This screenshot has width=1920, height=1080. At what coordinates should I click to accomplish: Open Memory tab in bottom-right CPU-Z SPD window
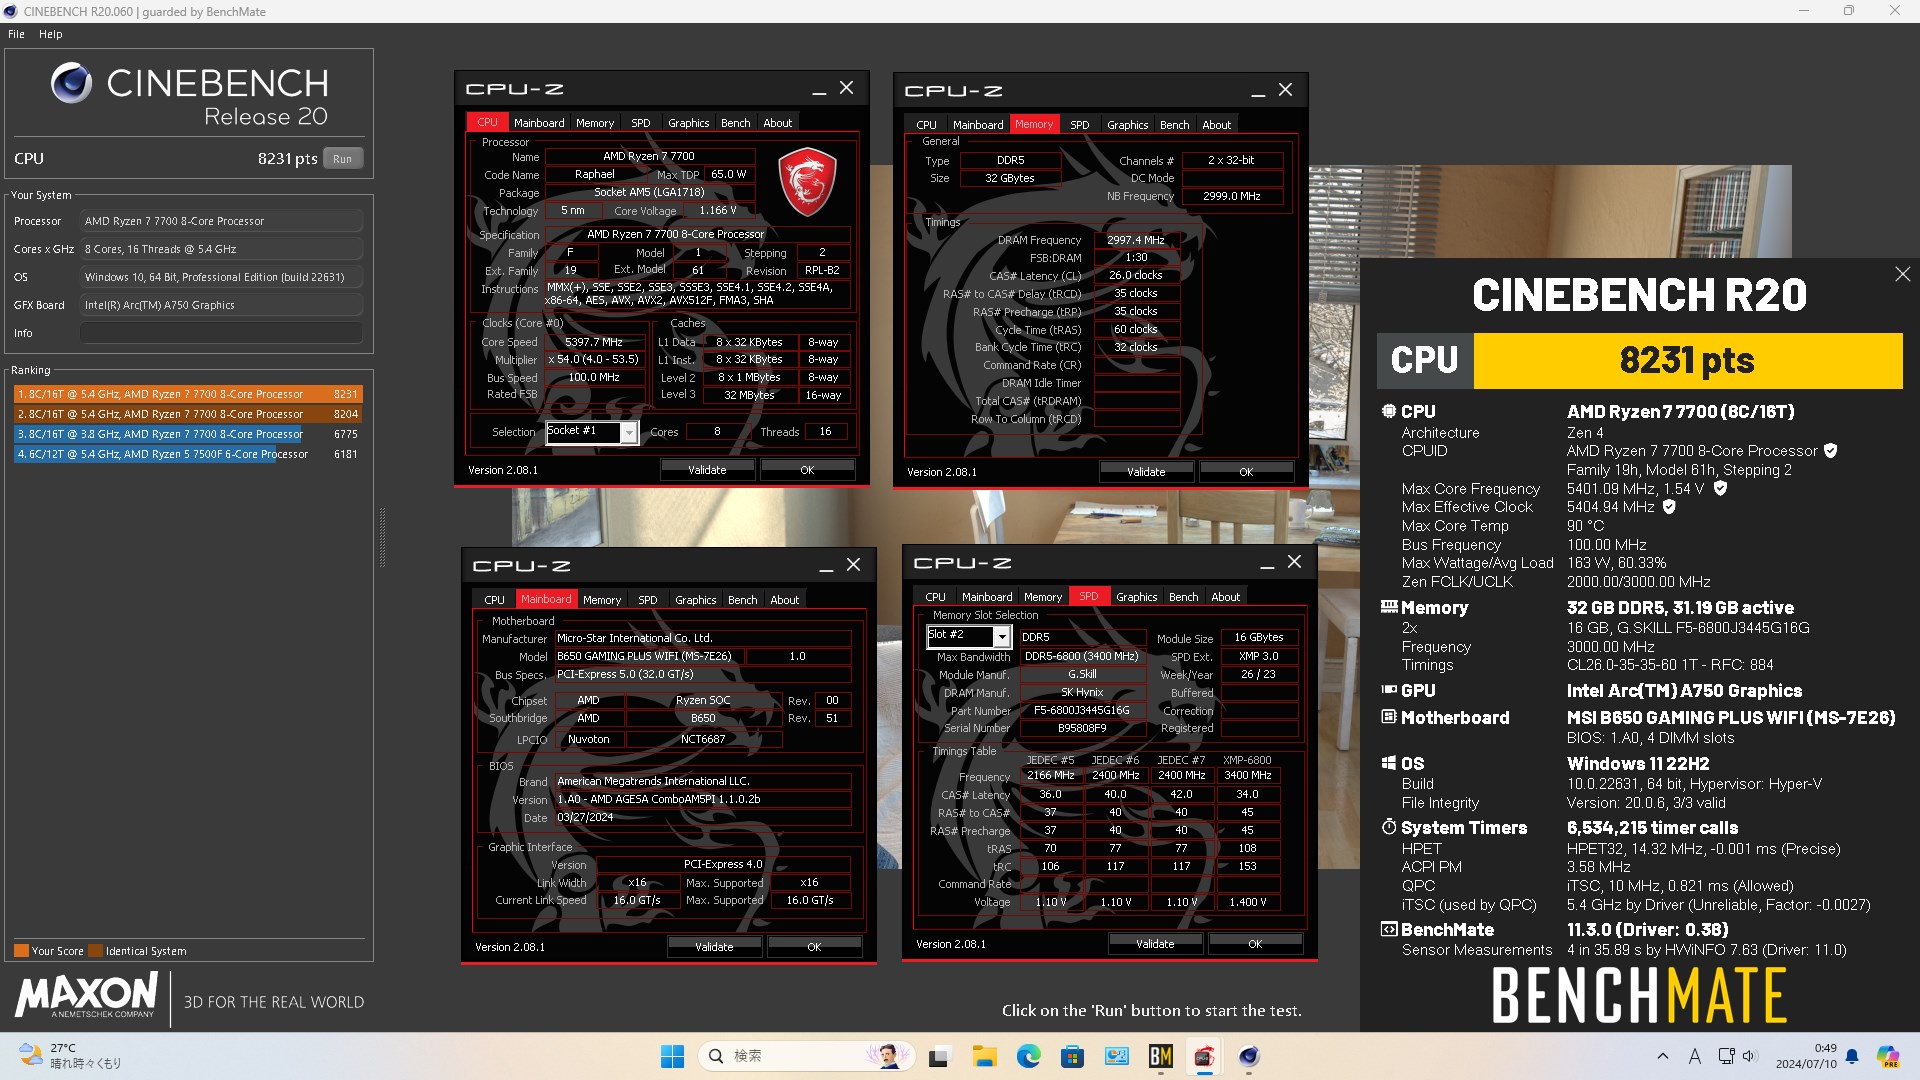point(1043,597)
